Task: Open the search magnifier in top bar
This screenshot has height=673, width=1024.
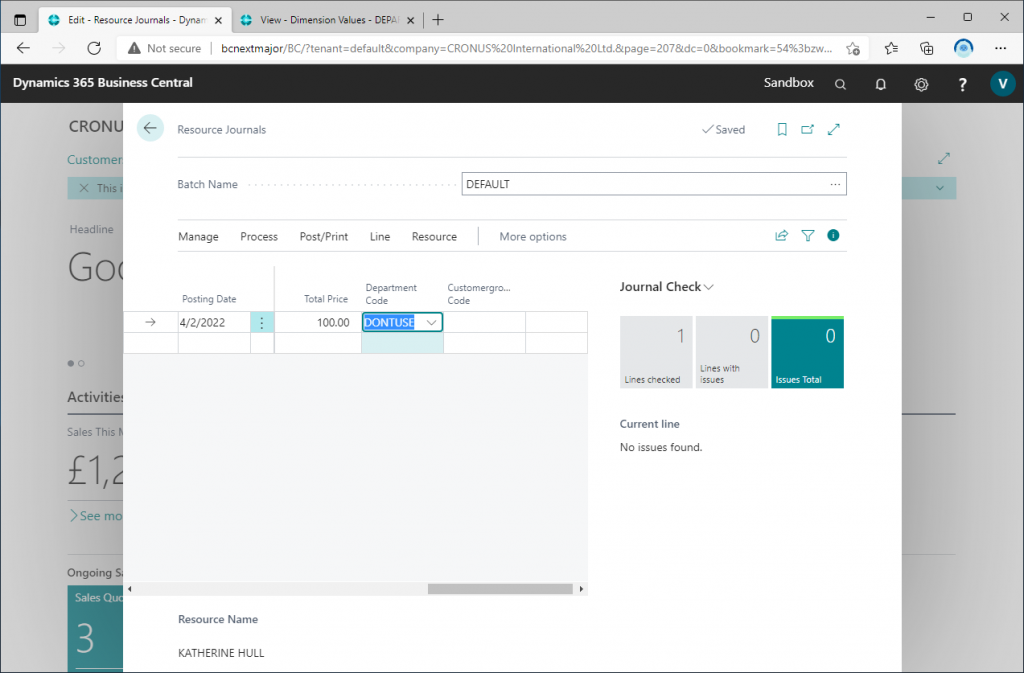Action: tap(841, 84)
